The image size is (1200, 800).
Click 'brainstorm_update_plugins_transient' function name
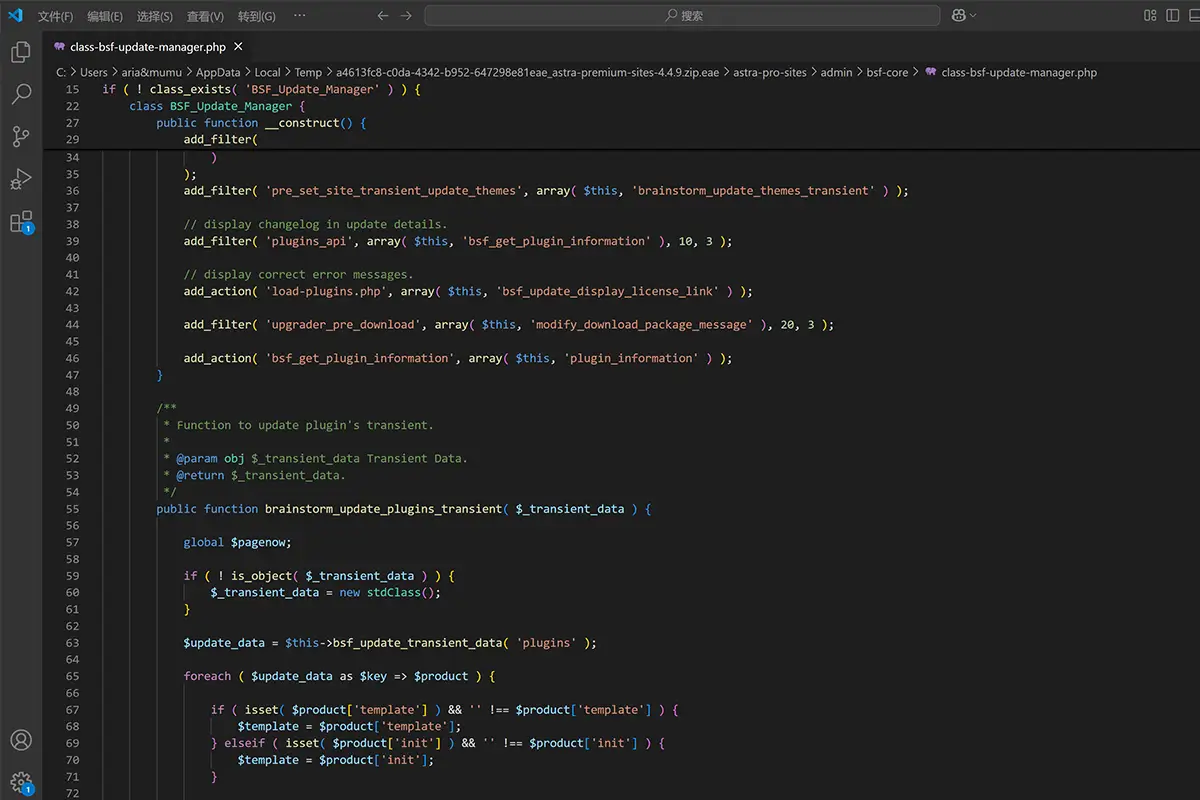[383, 509]
